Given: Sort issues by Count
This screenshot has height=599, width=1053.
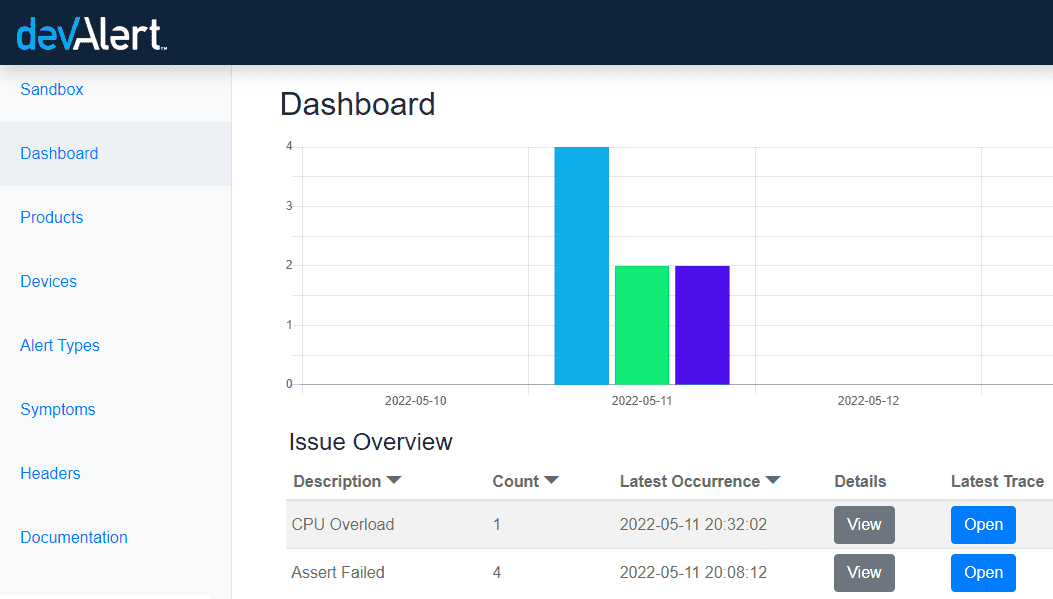Looking at the screenshot, I should tap(525, 481).
